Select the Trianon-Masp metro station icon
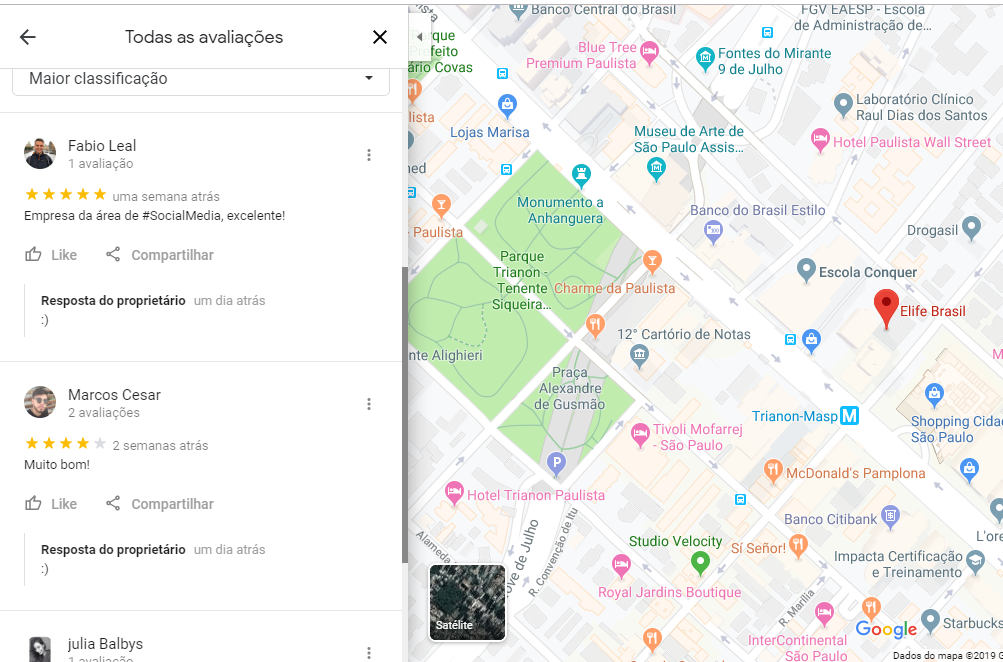Viewport: 1003px width, 662px height. 850,415
